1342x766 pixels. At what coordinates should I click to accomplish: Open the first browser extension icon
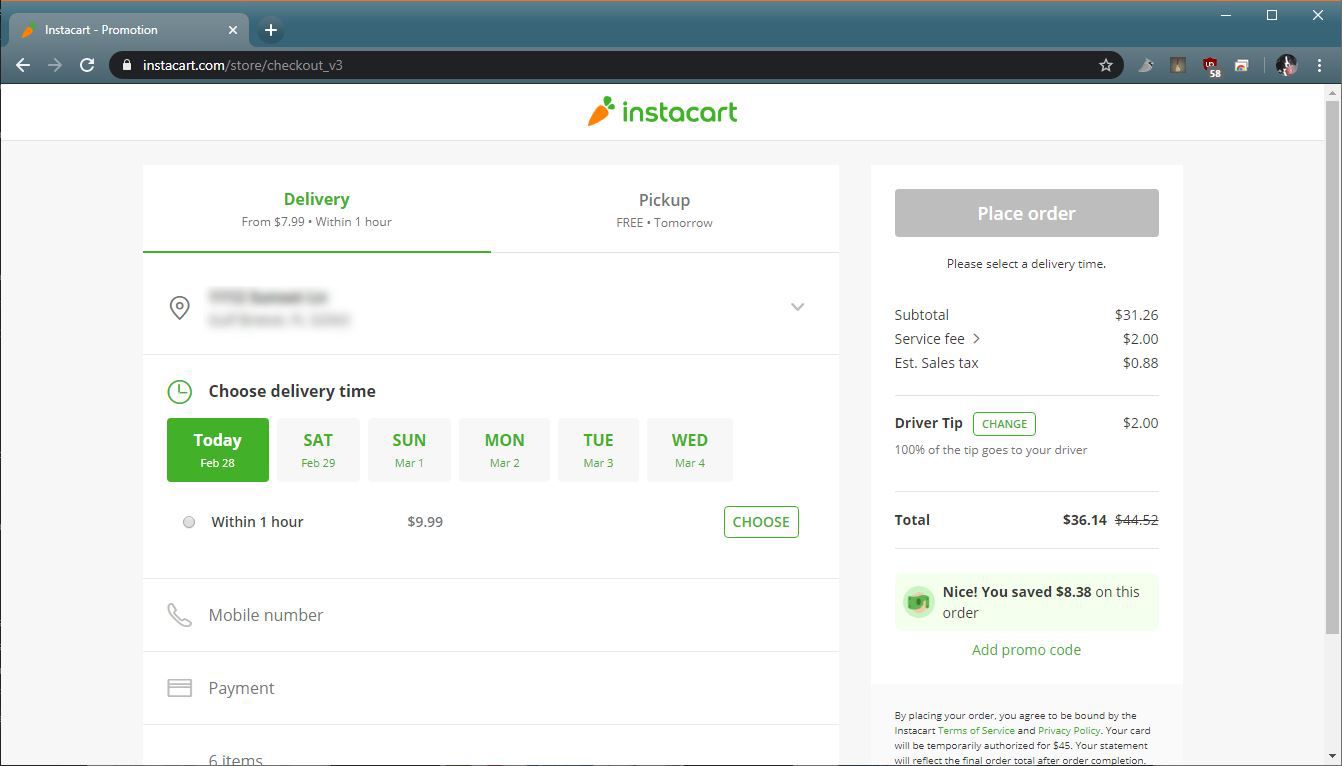coord(1146,65)
